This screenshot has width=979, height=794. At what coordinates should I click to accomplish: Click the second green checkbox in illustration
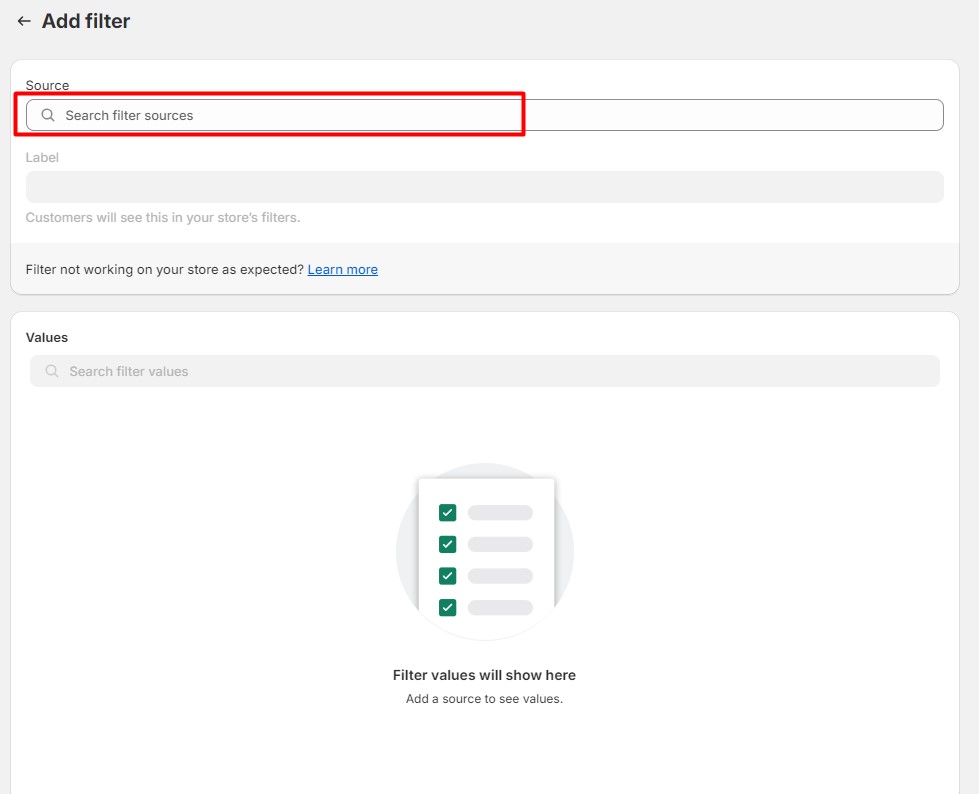click(x=447, y=544)
